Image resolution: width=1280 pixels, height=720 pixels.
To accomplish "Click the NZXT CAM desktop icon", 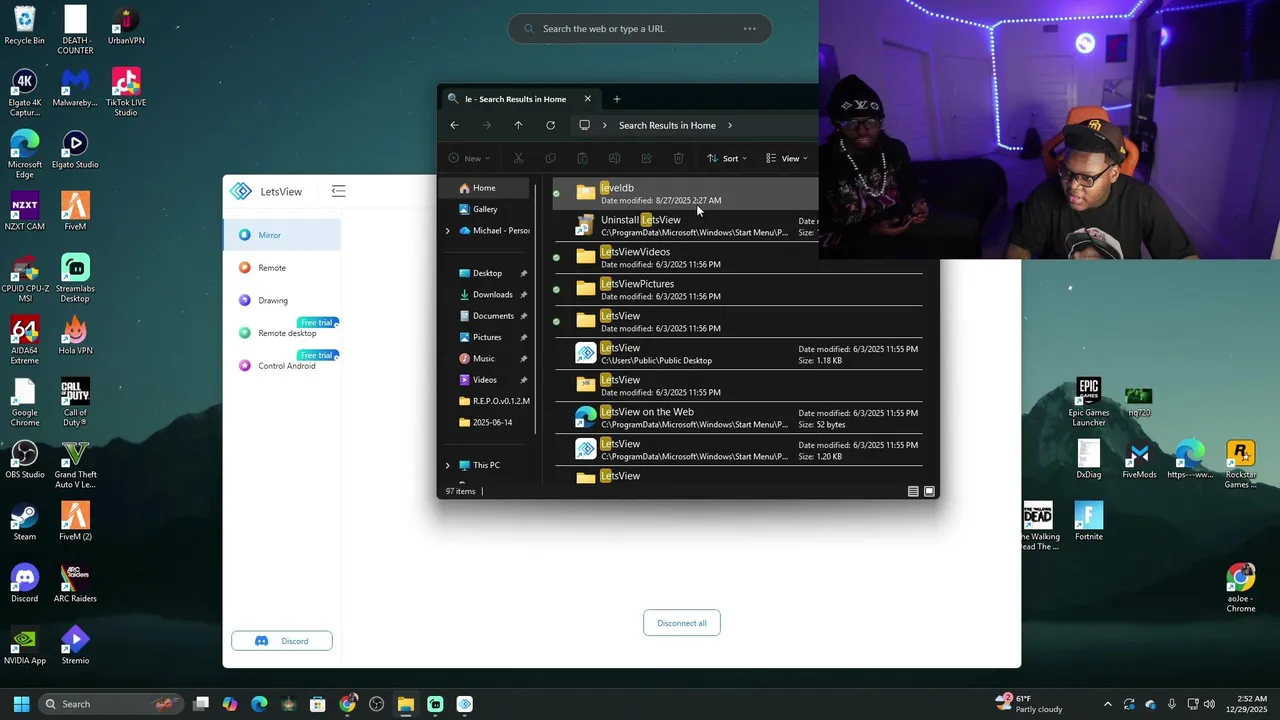I will tap(24, 212).
